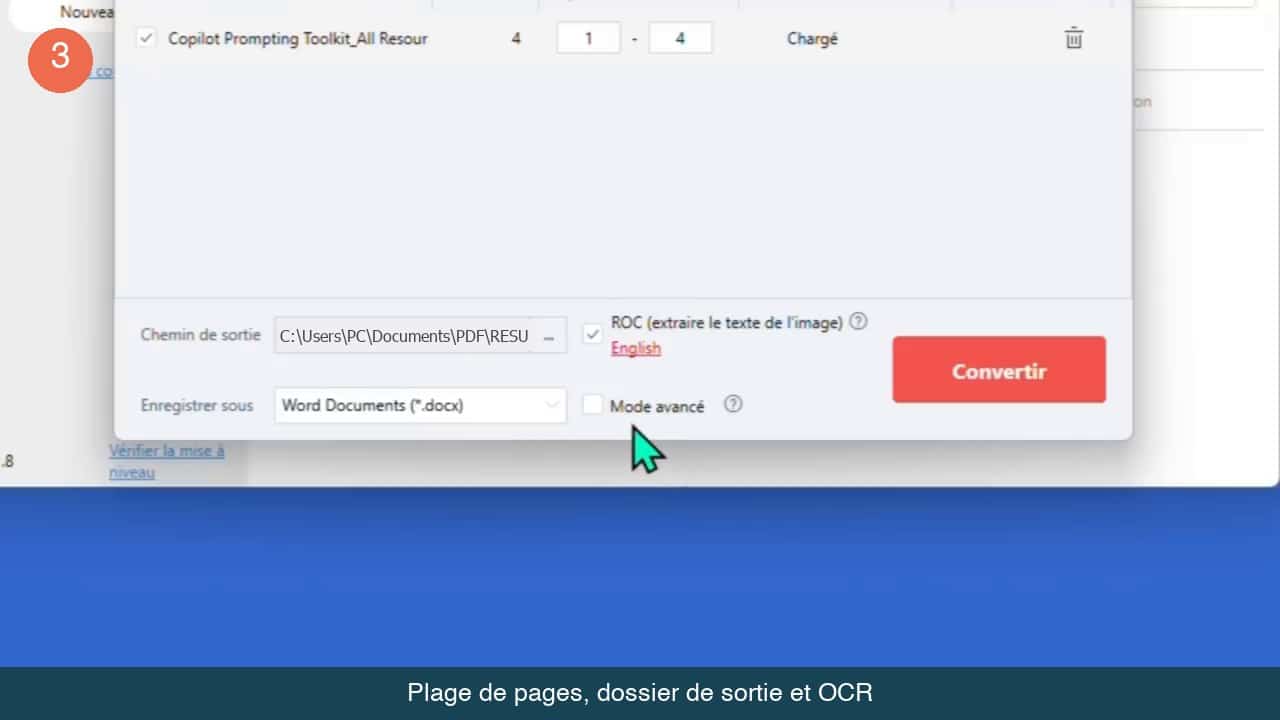
Task: Click the Convertir button
Action: click(999, 370)
